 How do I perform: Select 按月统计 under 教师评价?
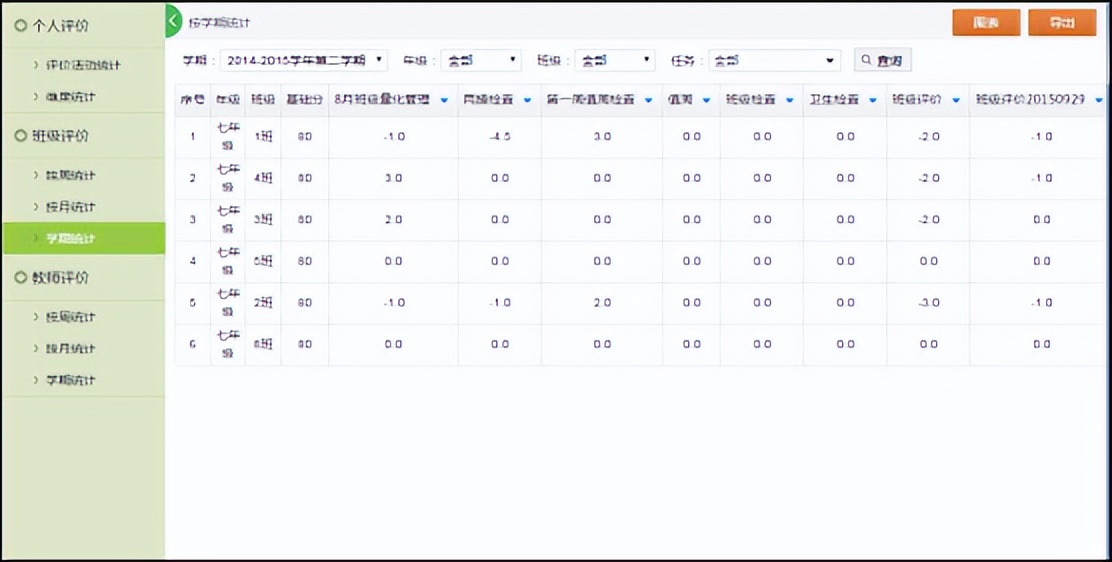[71, 348]
